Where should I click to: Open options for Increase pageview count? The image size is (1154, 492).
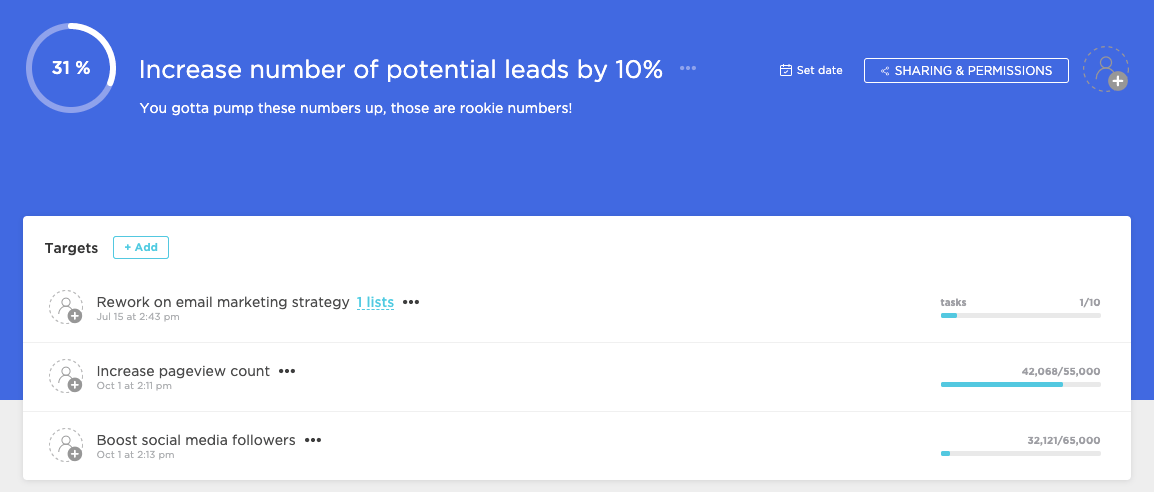click(287, 371)
